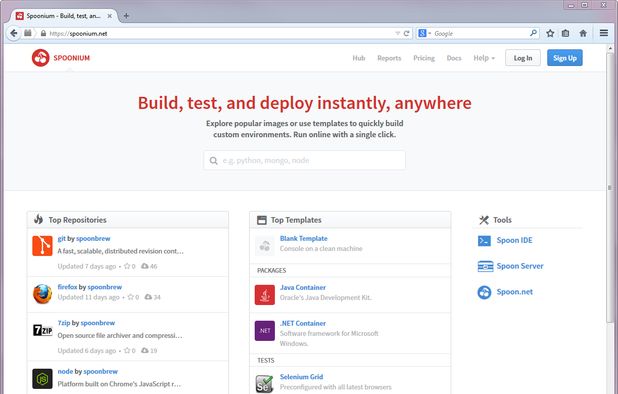Expand the Help dropdown menu
Viewport: 618px width, 394px height.
coord(484,58)
